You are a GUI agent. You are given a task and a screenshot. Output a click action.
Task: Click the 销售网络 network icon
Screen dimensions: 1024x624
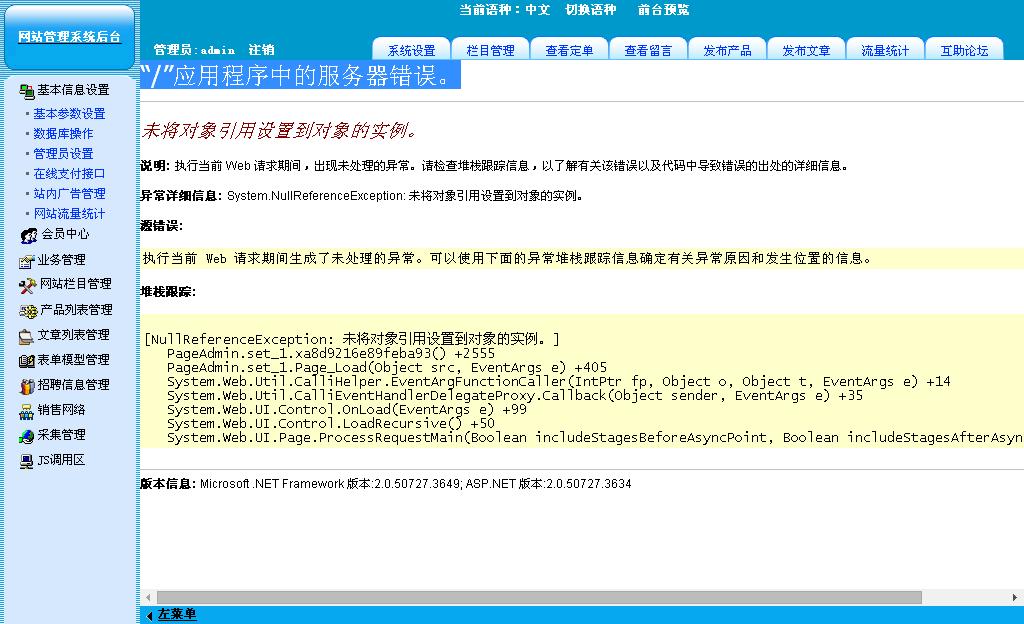(x=27, y=410)
